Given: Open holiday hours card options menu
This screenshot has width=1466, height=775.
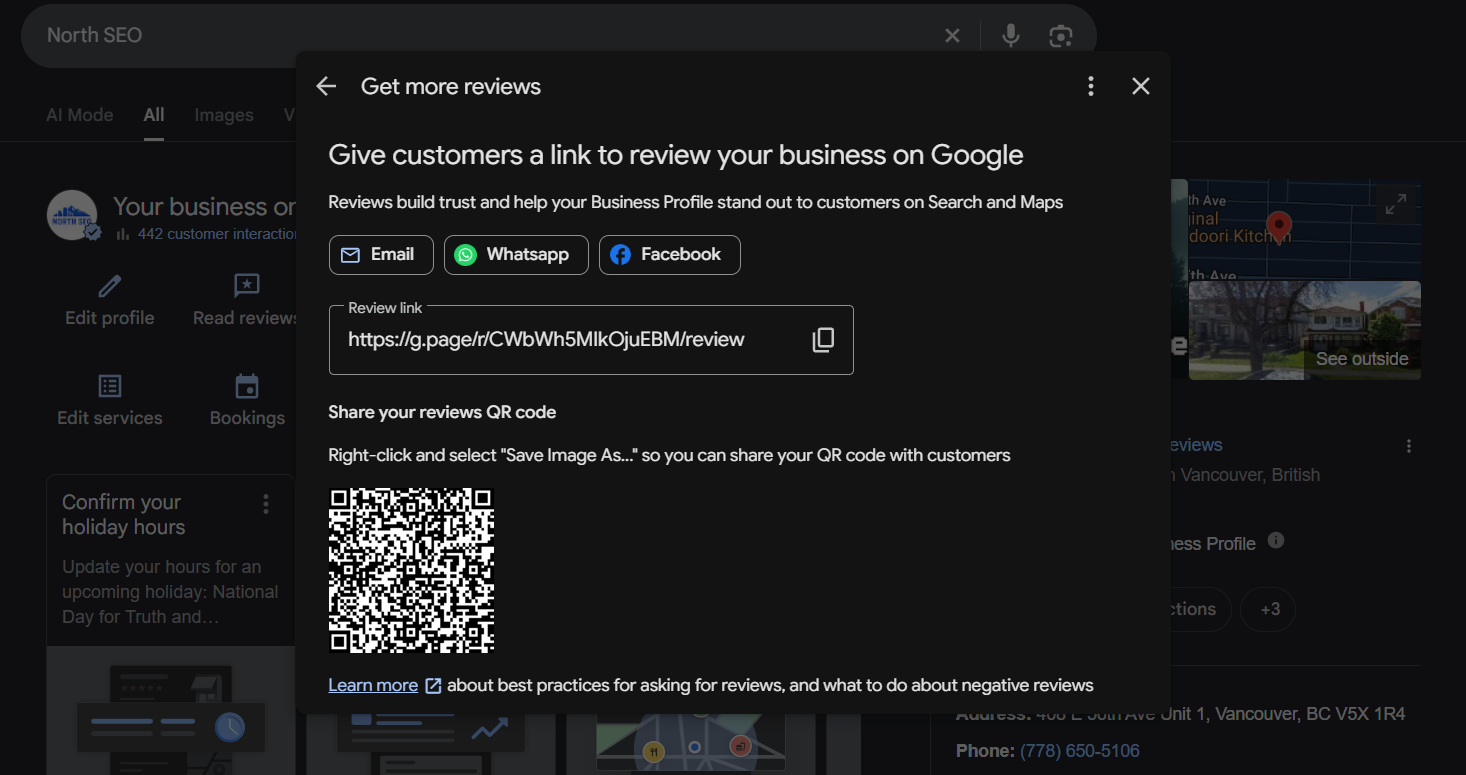Looking at the screenshot, I should coord(266,504).
